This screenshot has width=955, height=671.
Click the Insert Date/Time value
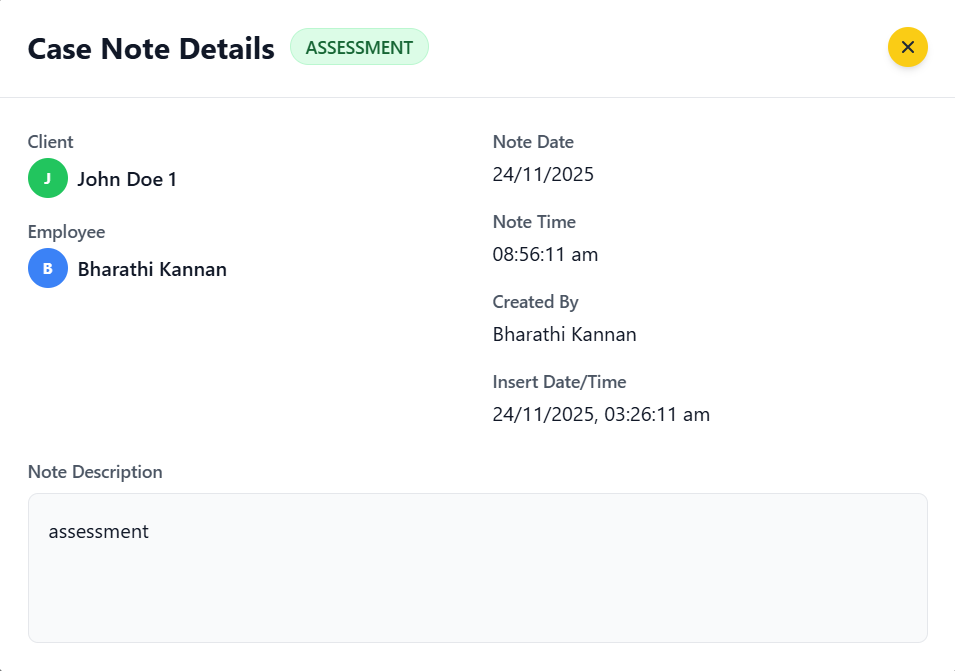click(601, 415)
